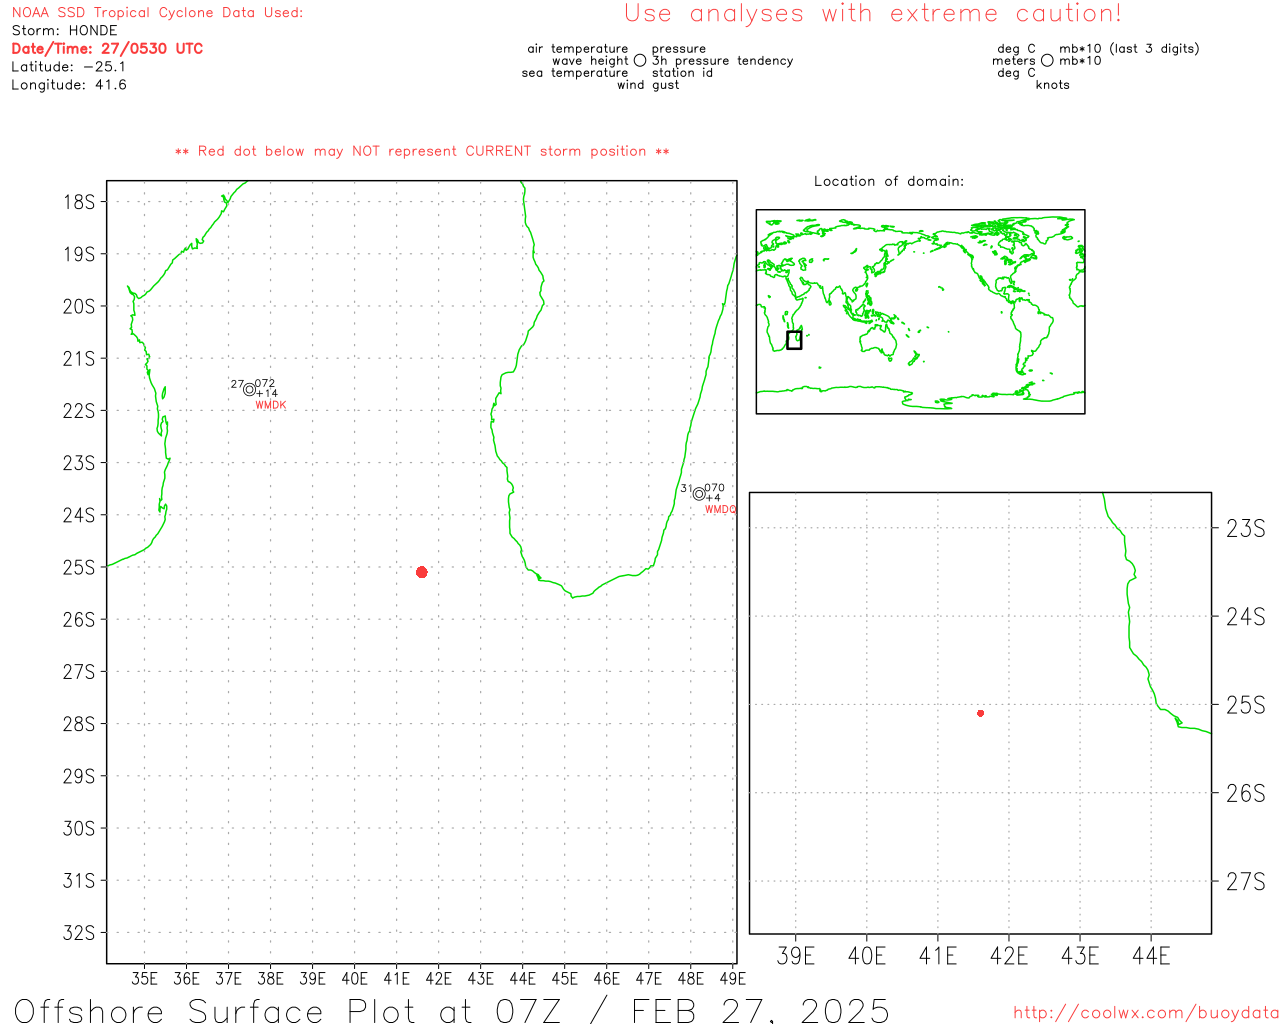
Task: Click the world location thumbnail map
Action: [920, 312]
